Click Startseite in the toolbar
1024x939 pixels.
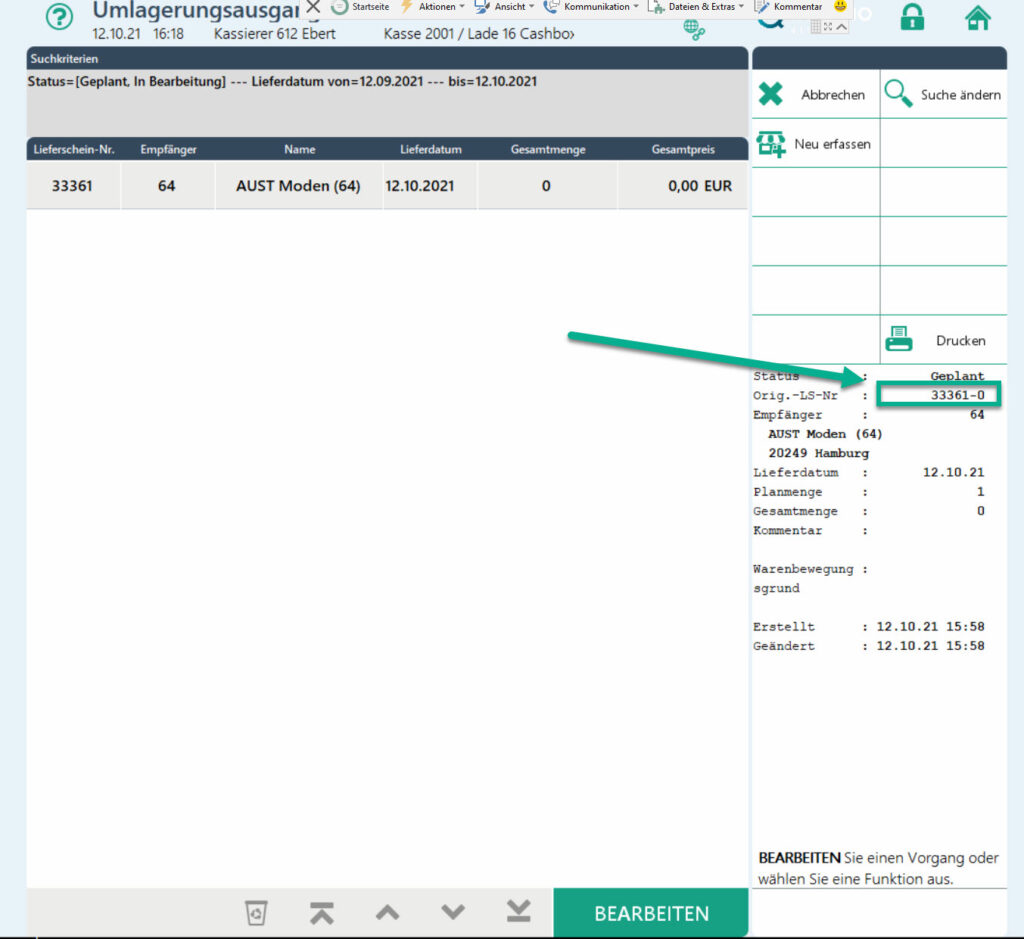(x=361, y=7)
